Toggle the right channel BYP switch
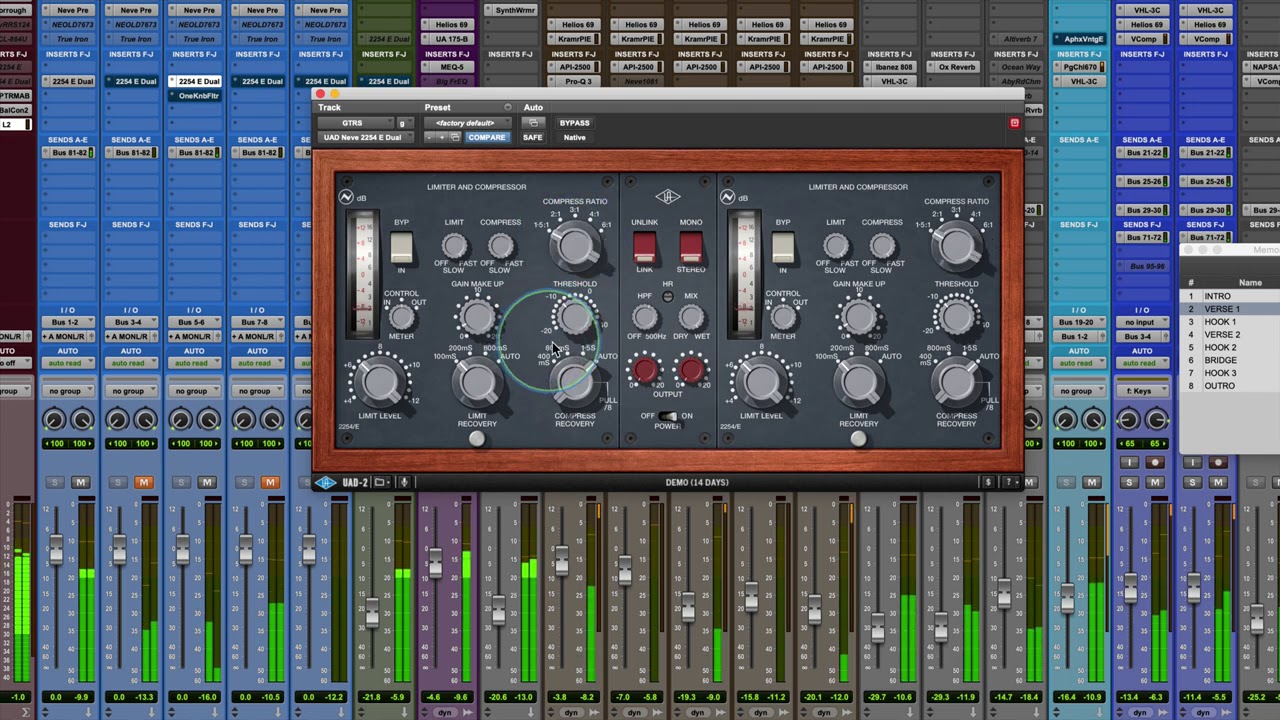 tap(783, 247)
